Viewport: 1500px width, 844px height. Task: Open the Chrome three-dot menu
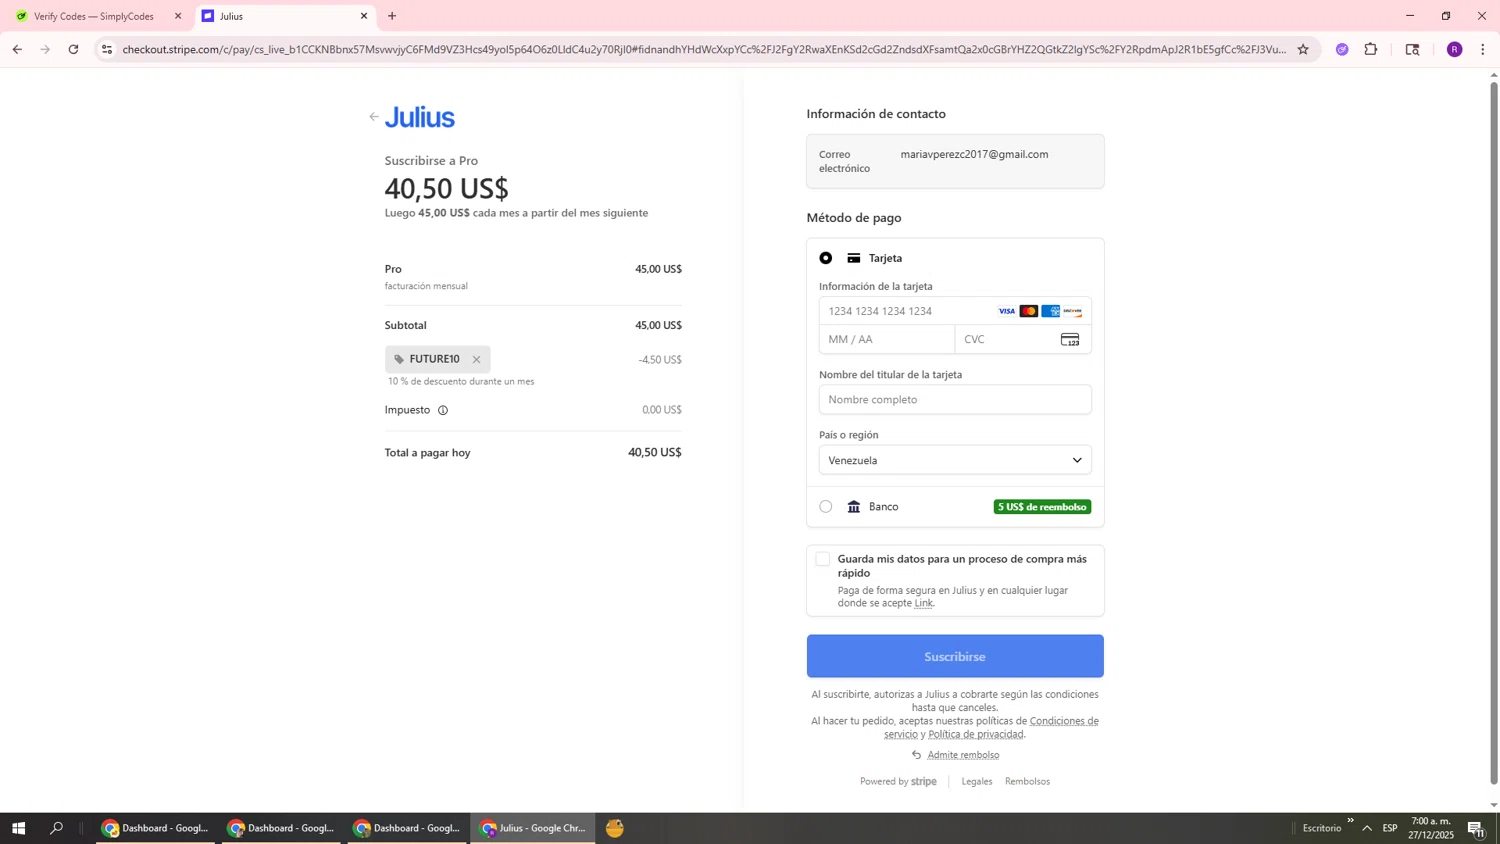[x=1483, y=49]
